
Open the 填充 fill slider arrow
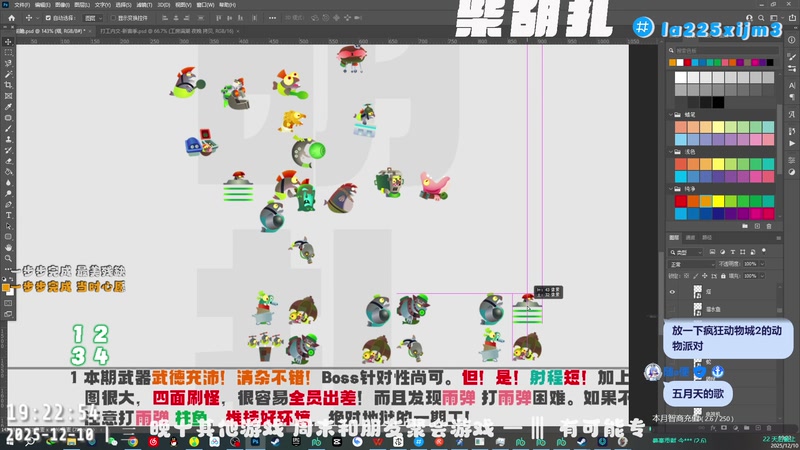[762, 276]
